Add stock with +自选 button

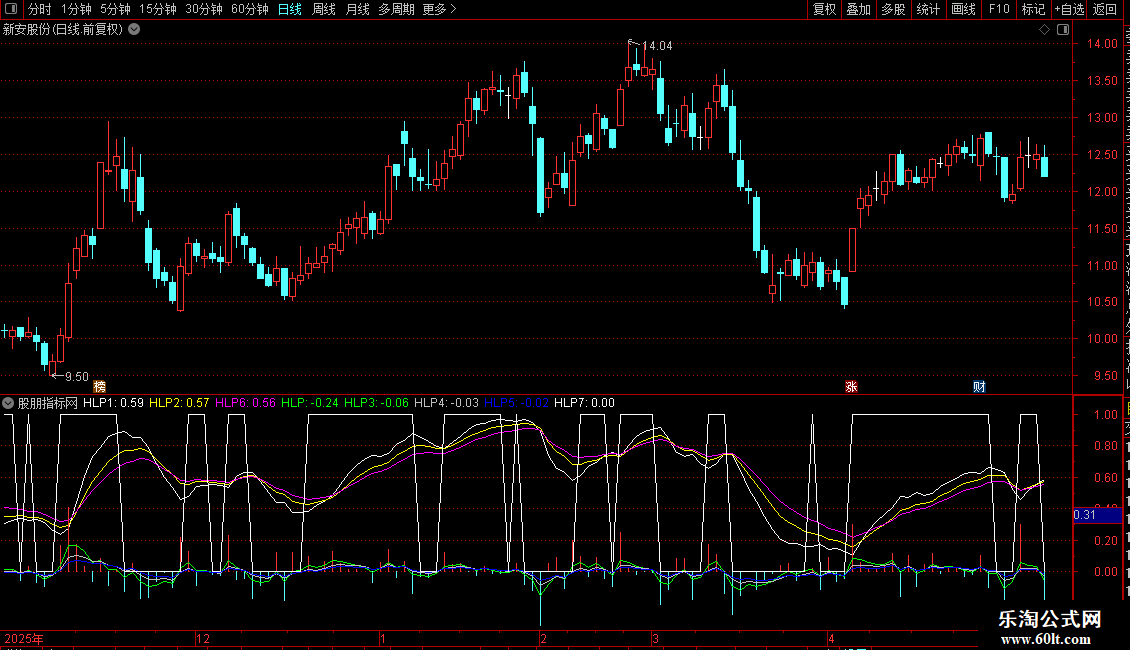tap(1069, 9)
